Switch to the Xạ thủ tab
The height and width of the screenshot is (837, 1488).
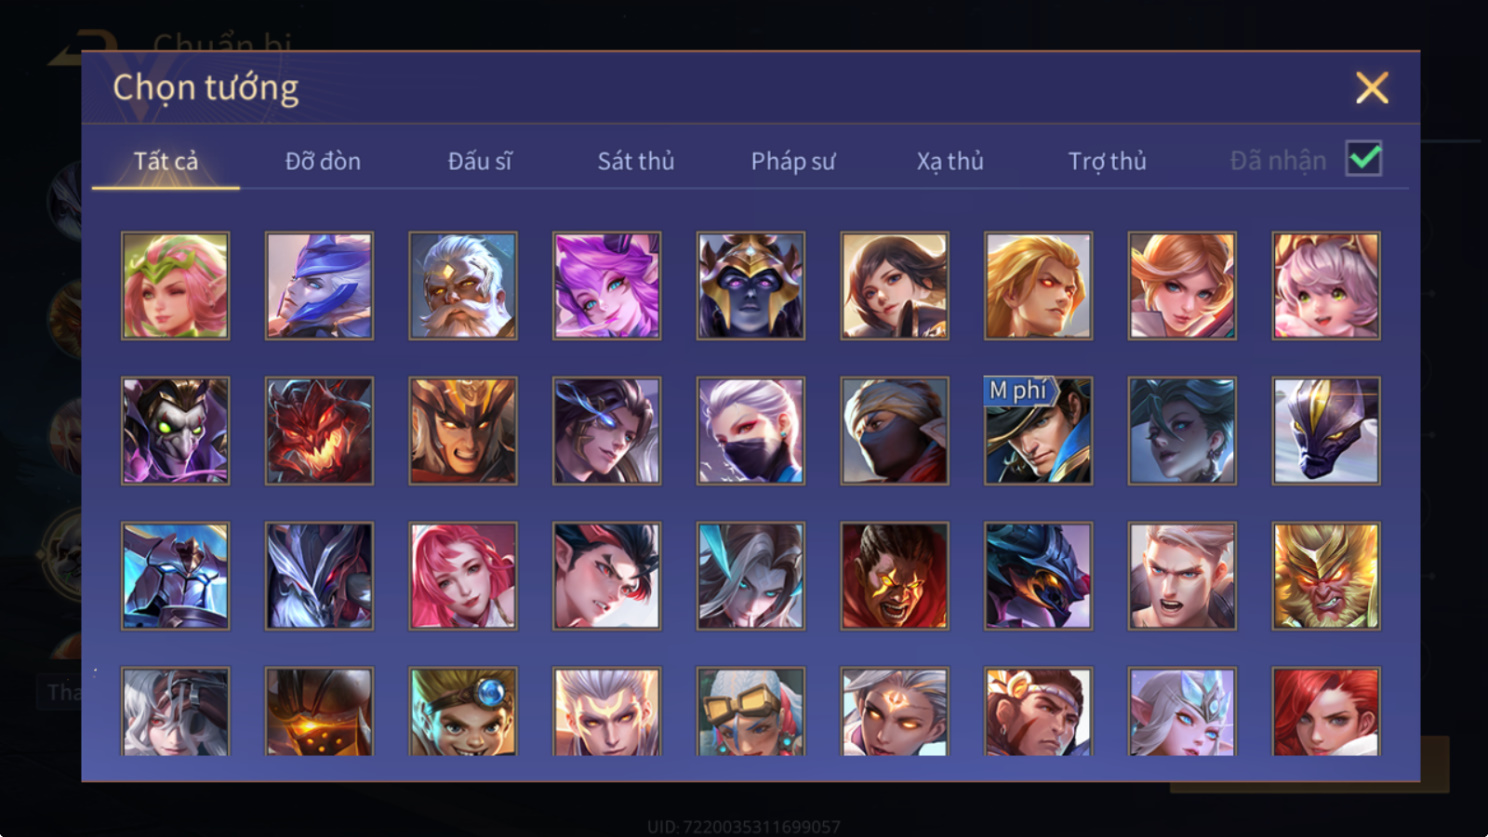coord(950,161)
